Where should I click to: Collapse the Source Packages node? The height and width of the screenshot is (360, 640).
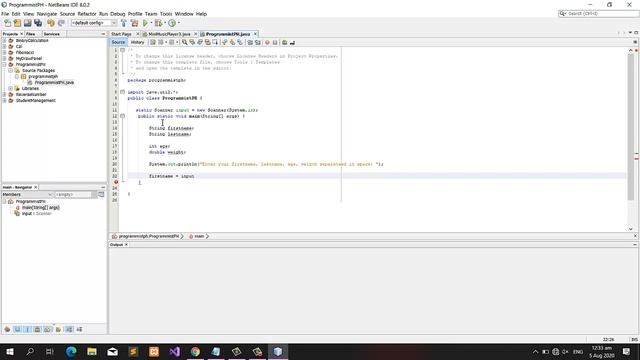click(11, 70)
